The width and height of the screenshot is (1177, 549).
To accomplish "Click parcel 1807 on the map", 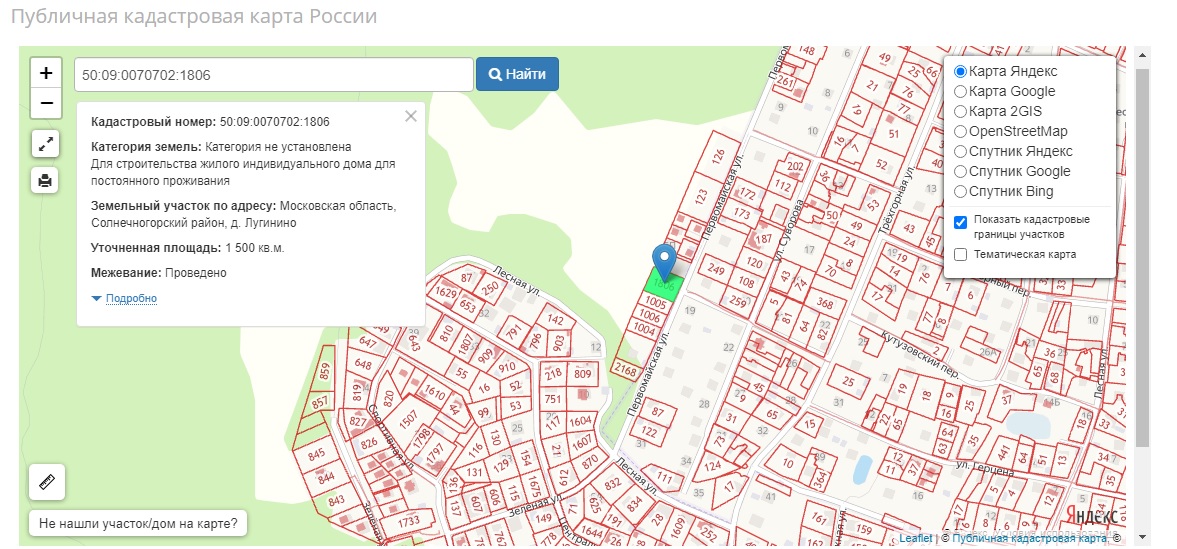I will [467, 343].
